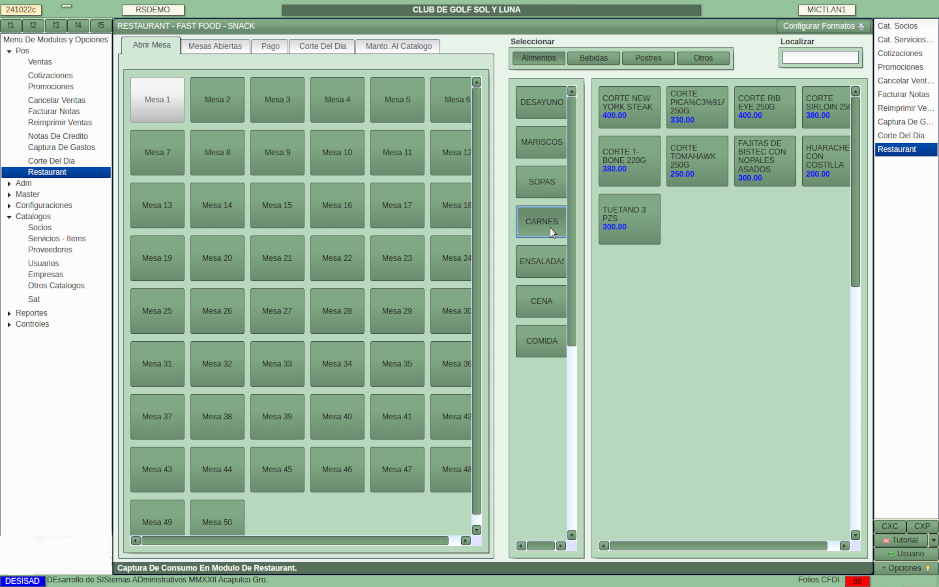Select the Bebidas category filter

pos(593,58)
